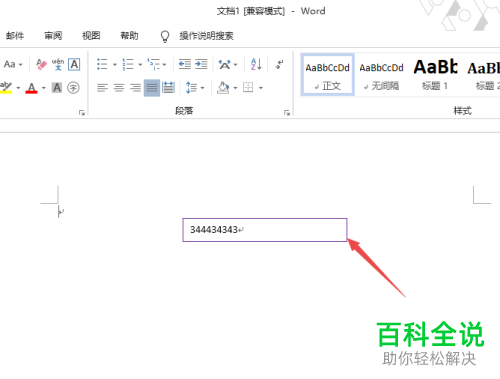This screenshot has height=379, width=500.
Task: Sort text with A-Z icon
Action: pos(256,64)
